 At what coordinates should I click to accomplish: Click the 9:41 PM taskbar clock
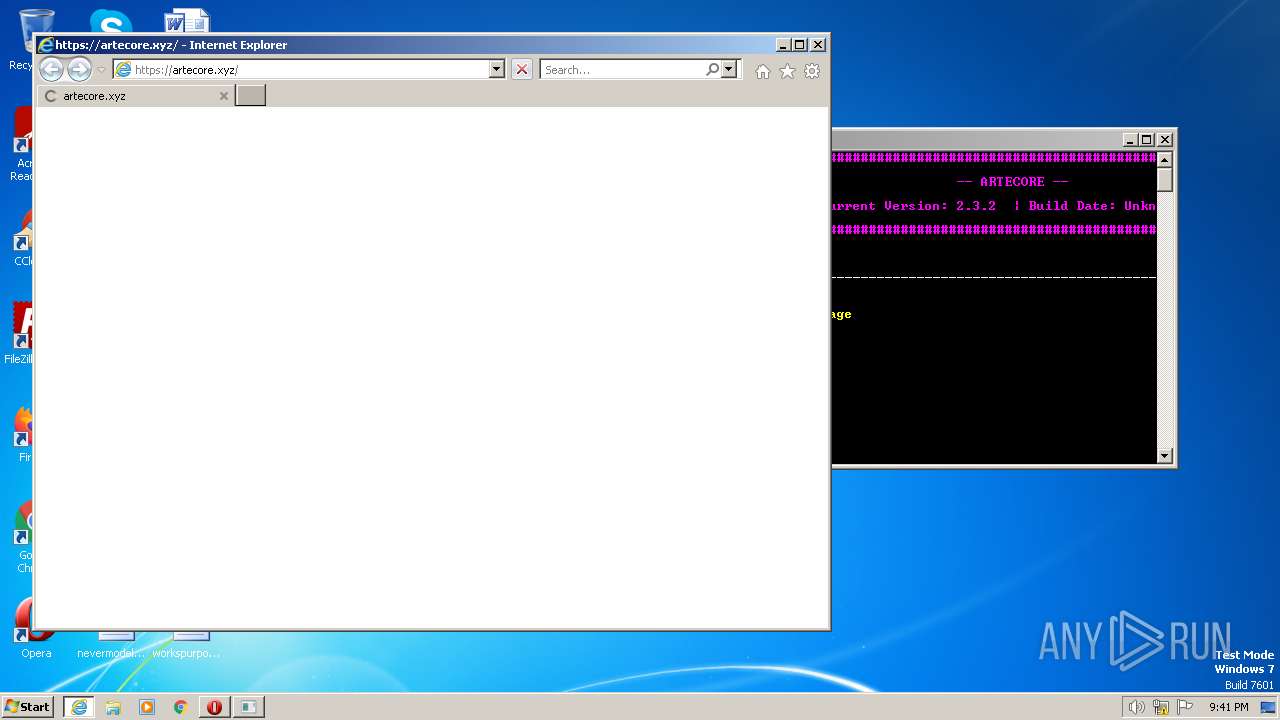tap(1228, 707)
